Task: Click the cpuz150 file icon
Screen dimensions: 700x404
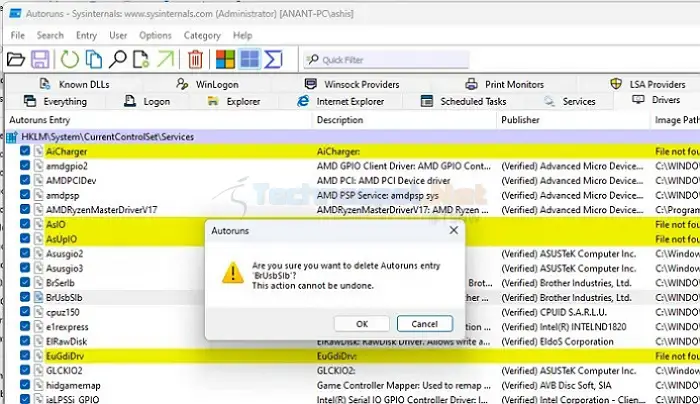Action: (39, 312)
